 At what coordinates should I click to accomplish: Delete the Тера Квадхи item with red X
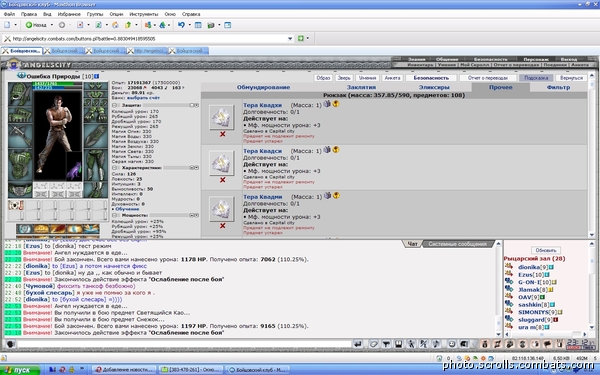tap(222, 134)
